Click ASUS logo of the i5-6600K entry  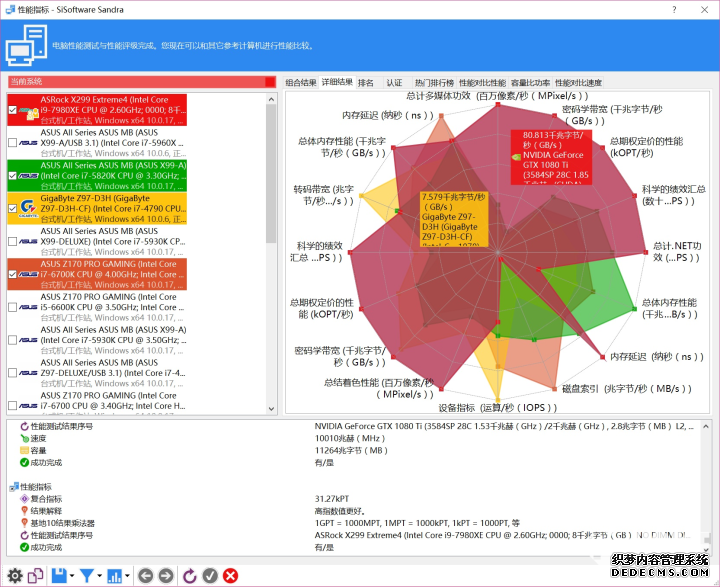28,307
